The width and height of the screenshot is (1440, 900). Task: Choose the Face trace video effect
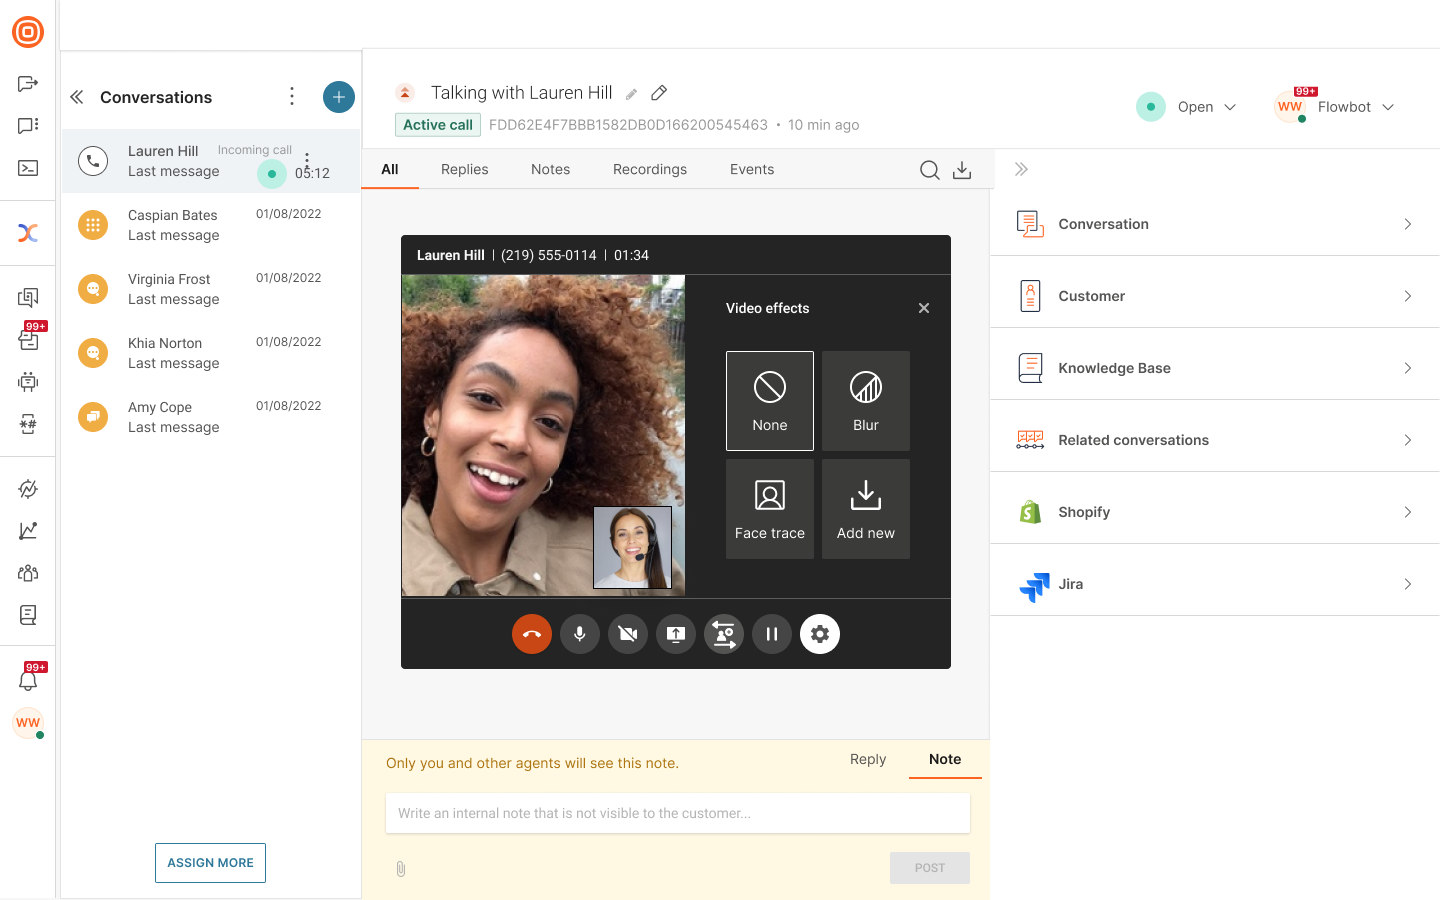[770, 509]
